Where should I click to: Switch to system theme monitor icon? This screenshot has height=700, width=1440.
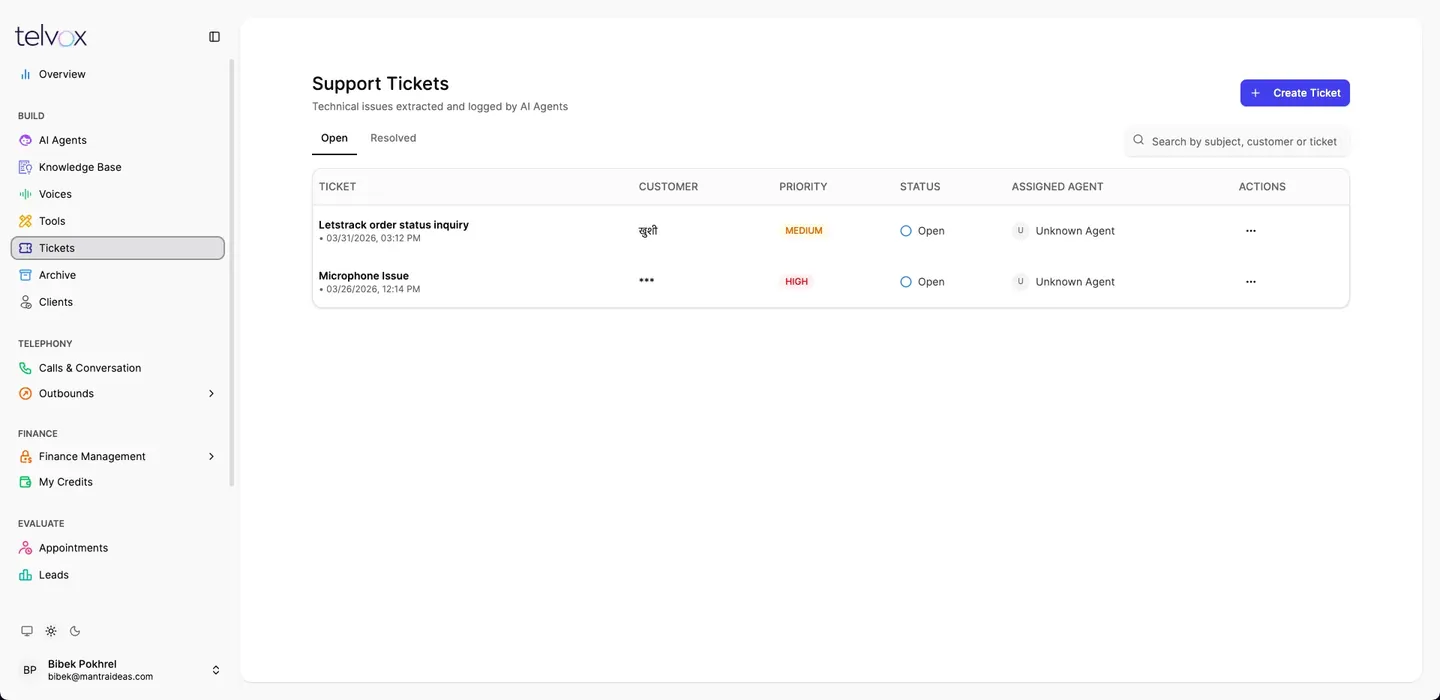[x=27, y=631]
